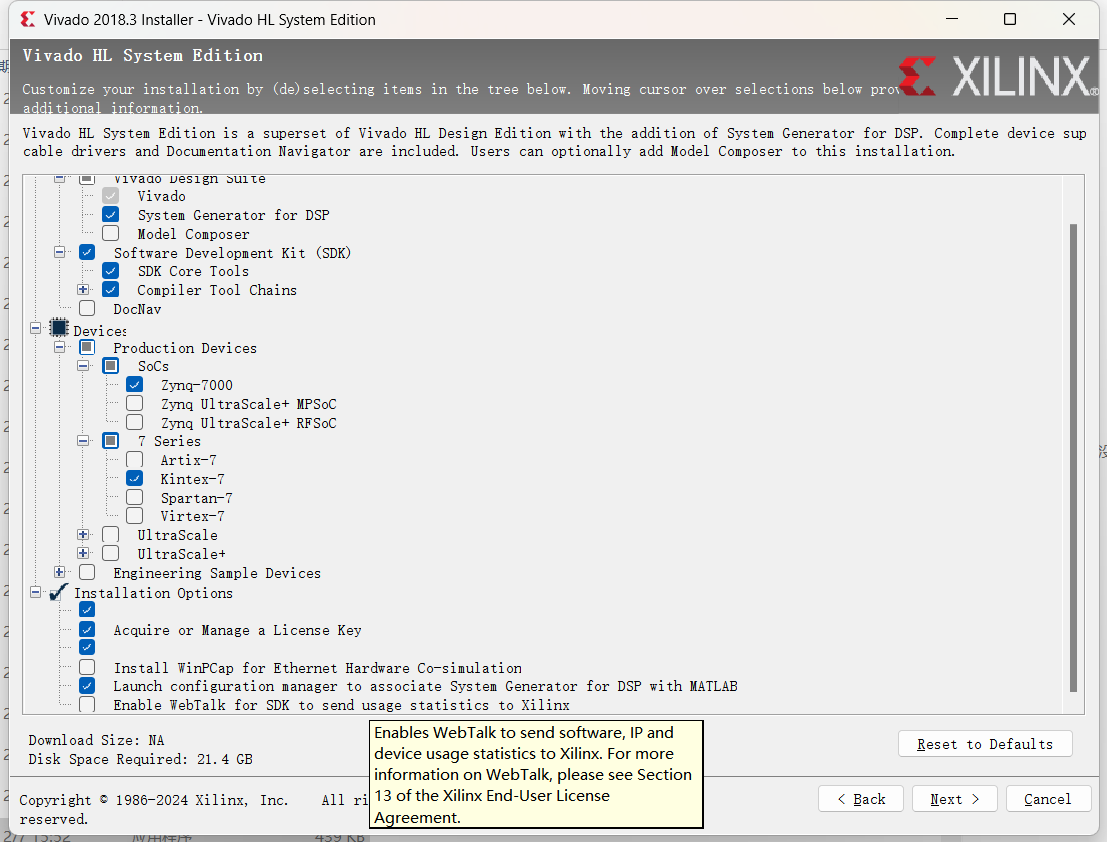1107x842 pixels.
Task: Collapse the Installation Options node
Action: 35,592
